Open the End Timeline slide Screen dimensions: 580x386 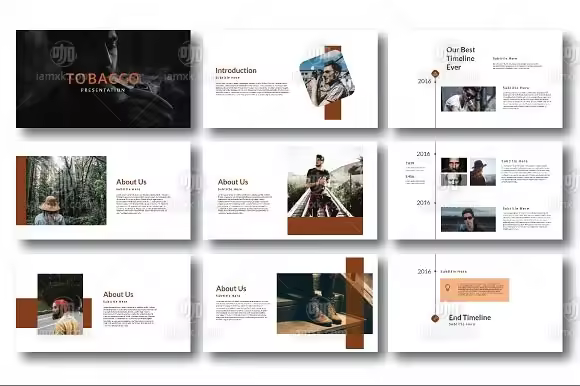coord(475,303)
